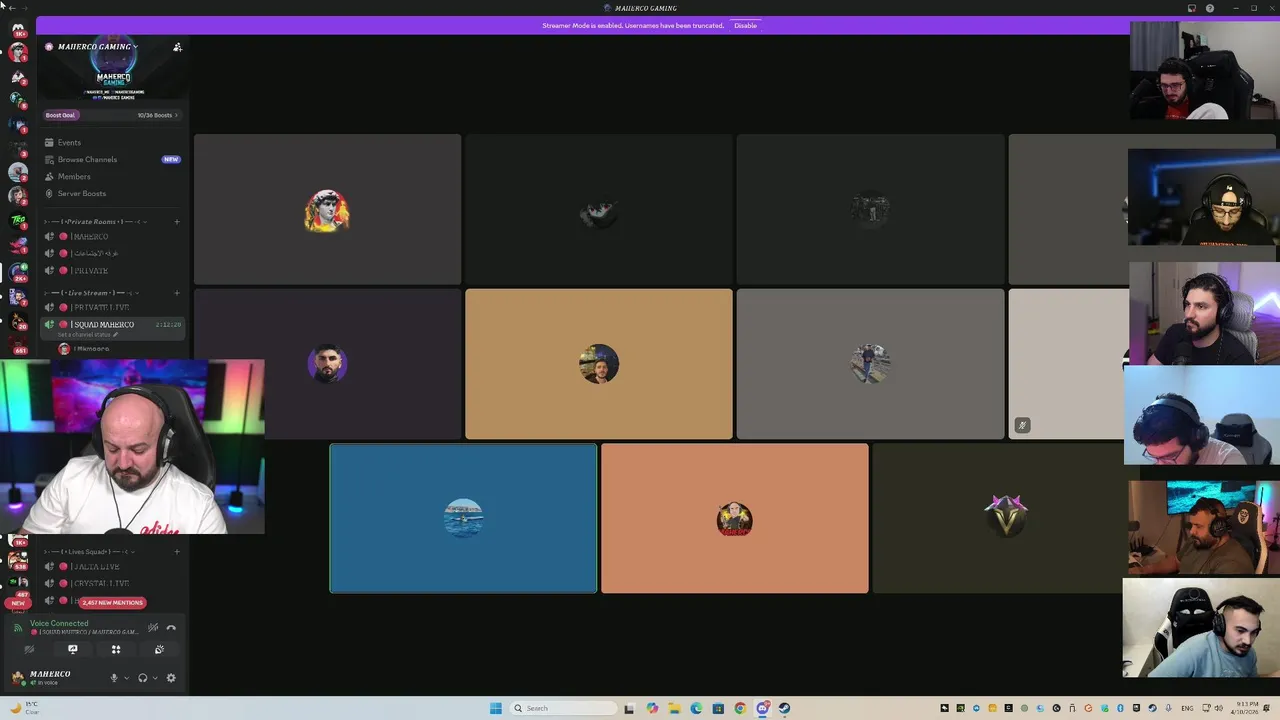The height and width of the screenshot is (720, 1280).
Task: Click the taskbar Search box
Action: click(563, 708)
